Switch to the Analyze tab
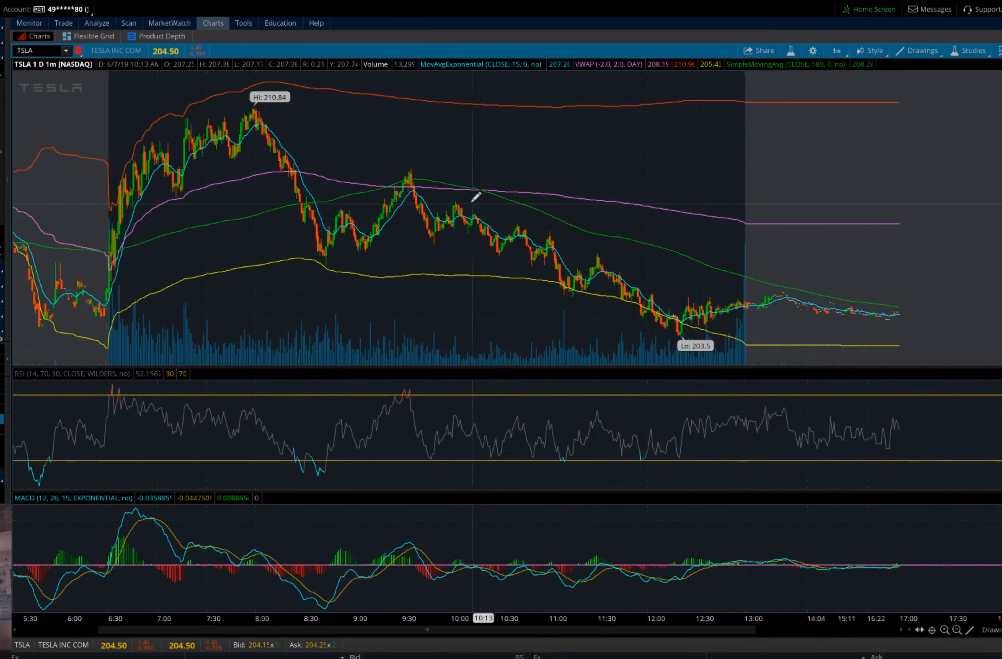 [96, 23]
